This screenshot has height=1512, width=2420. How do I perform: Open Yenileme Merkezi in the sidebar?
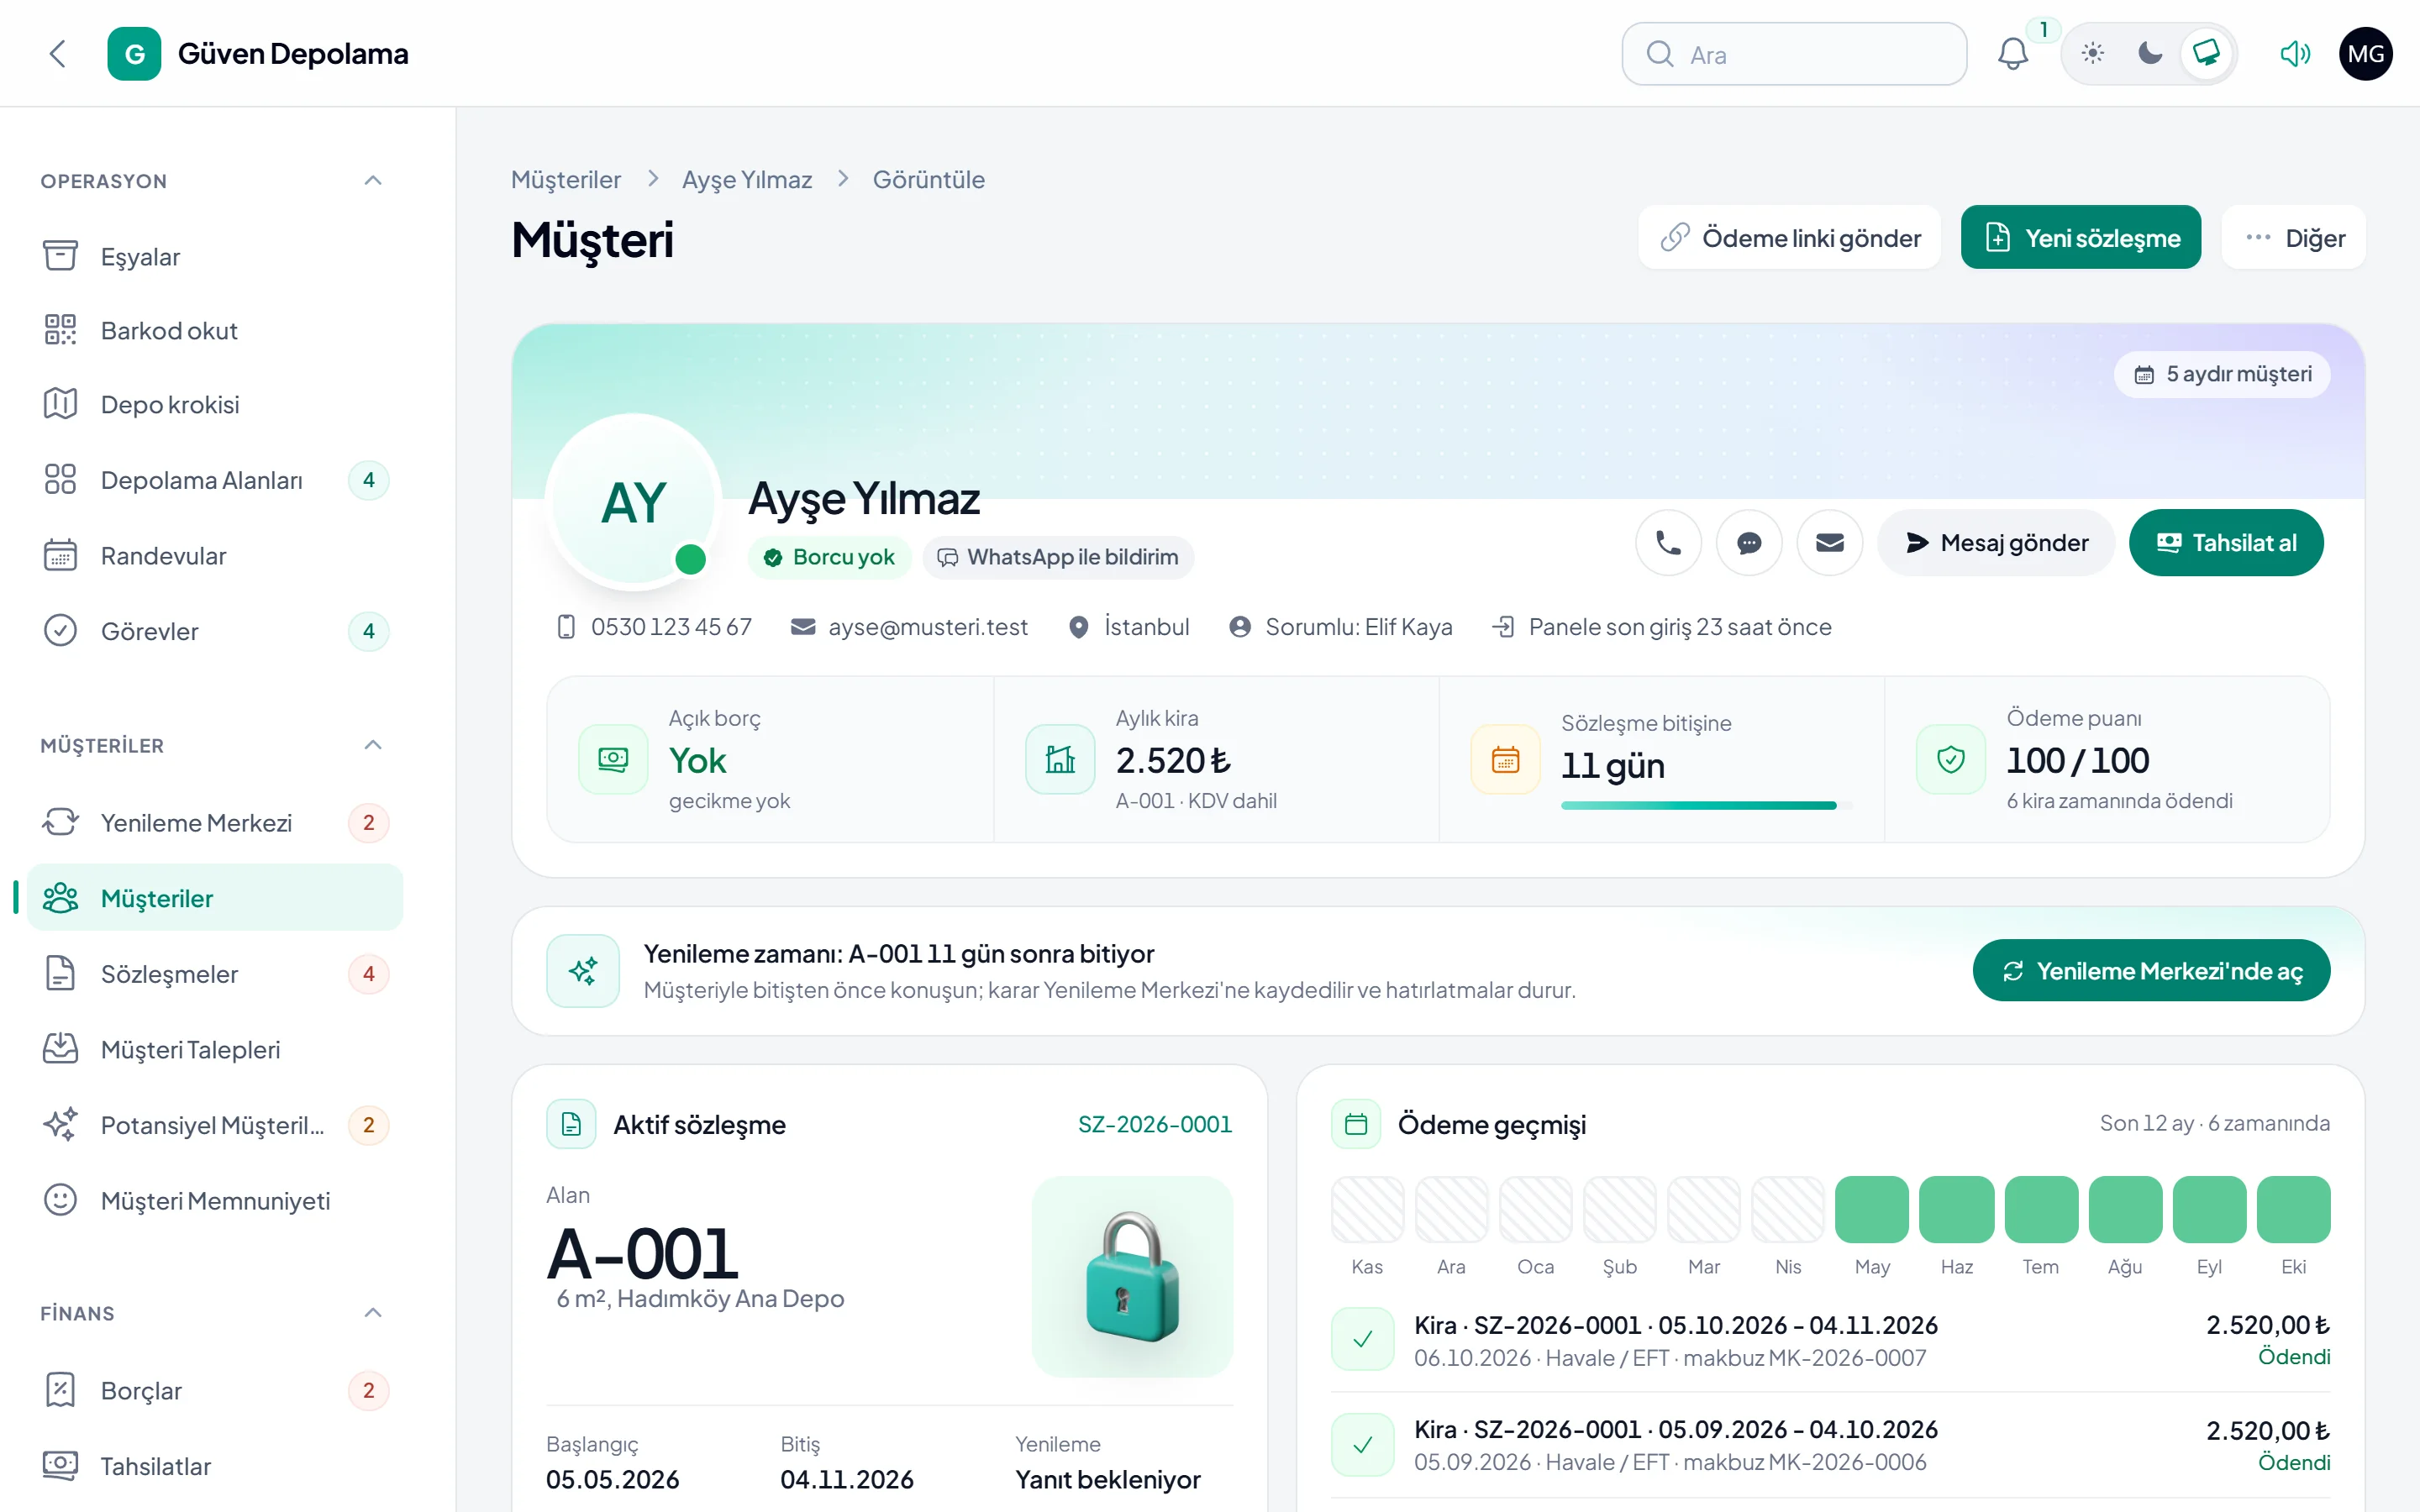pyautogui.click(x=215, y=823)
